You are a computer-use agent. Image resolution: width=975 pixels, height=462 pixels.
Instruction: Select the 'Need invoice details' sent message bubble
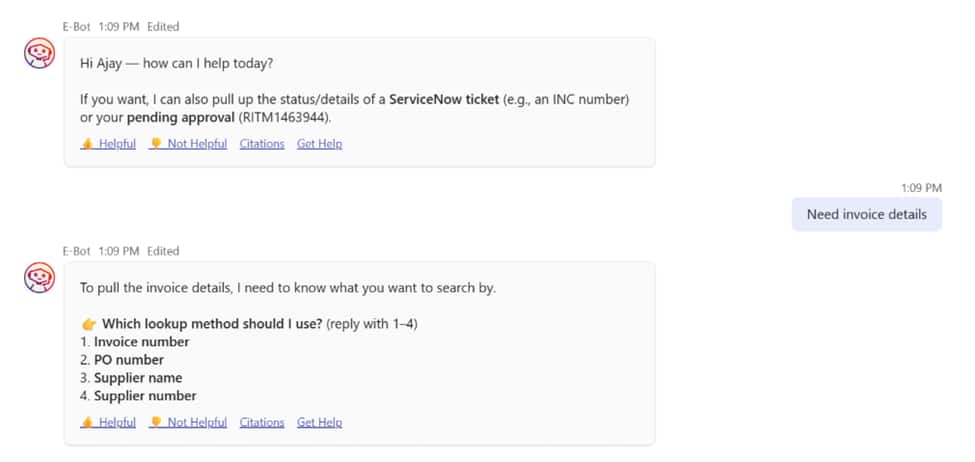(x=866, y=214)
